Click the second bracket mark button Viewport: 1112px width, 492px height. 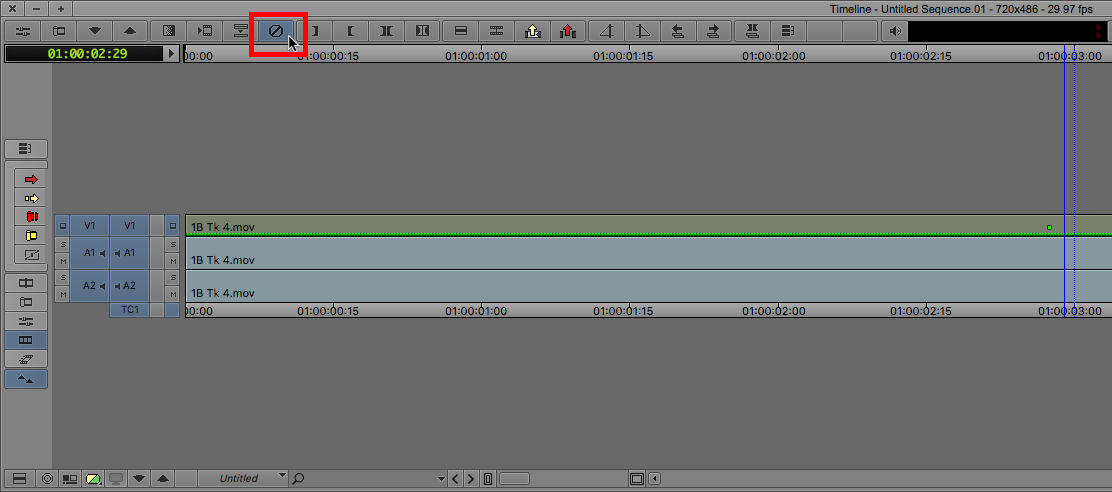click(350, 31)
